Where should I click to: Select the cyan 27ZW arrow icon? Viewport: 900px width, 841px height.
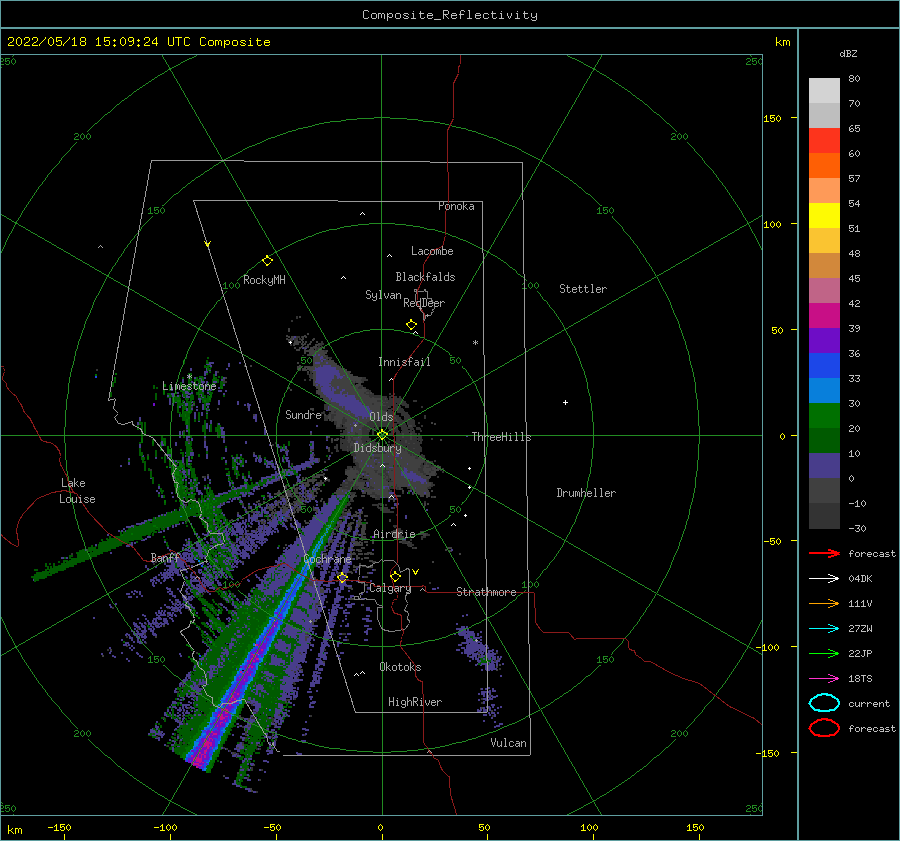pyautogui.click(x=824, y=629)
